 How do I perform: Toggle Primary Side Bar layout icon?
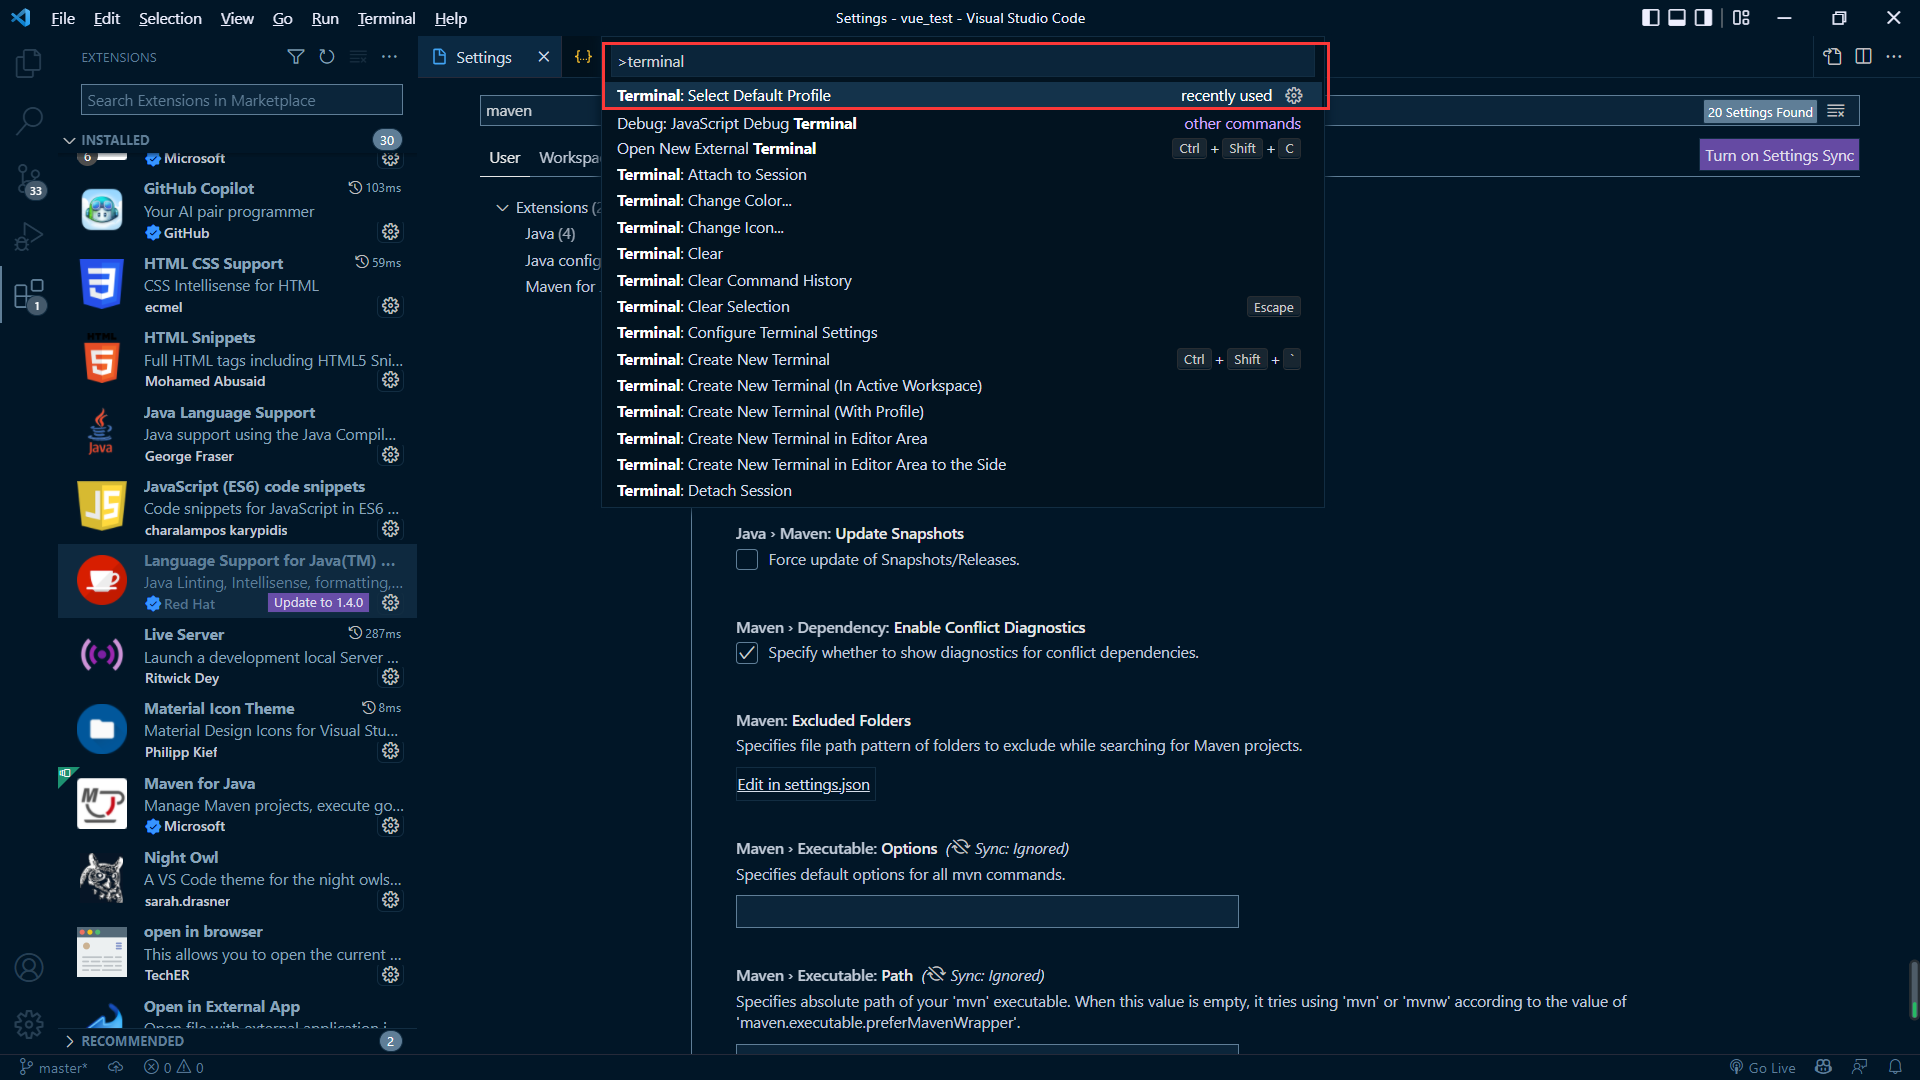[1651, 18]
